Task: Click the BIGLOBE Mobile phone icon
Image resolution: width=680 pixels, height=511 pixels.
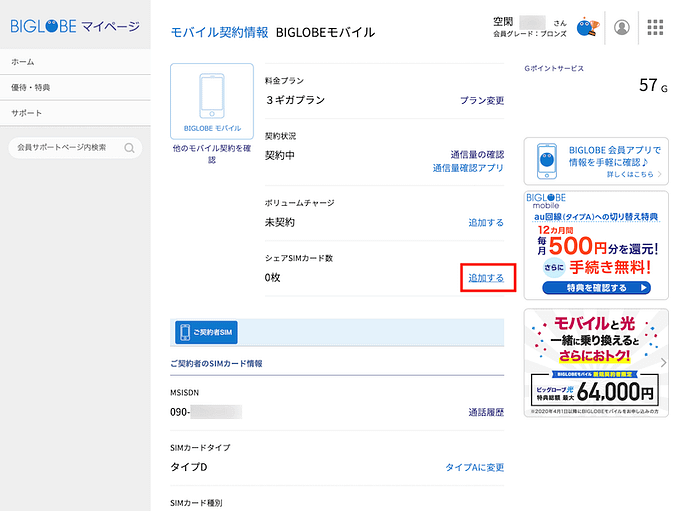Action: click(x=212, y=99)
